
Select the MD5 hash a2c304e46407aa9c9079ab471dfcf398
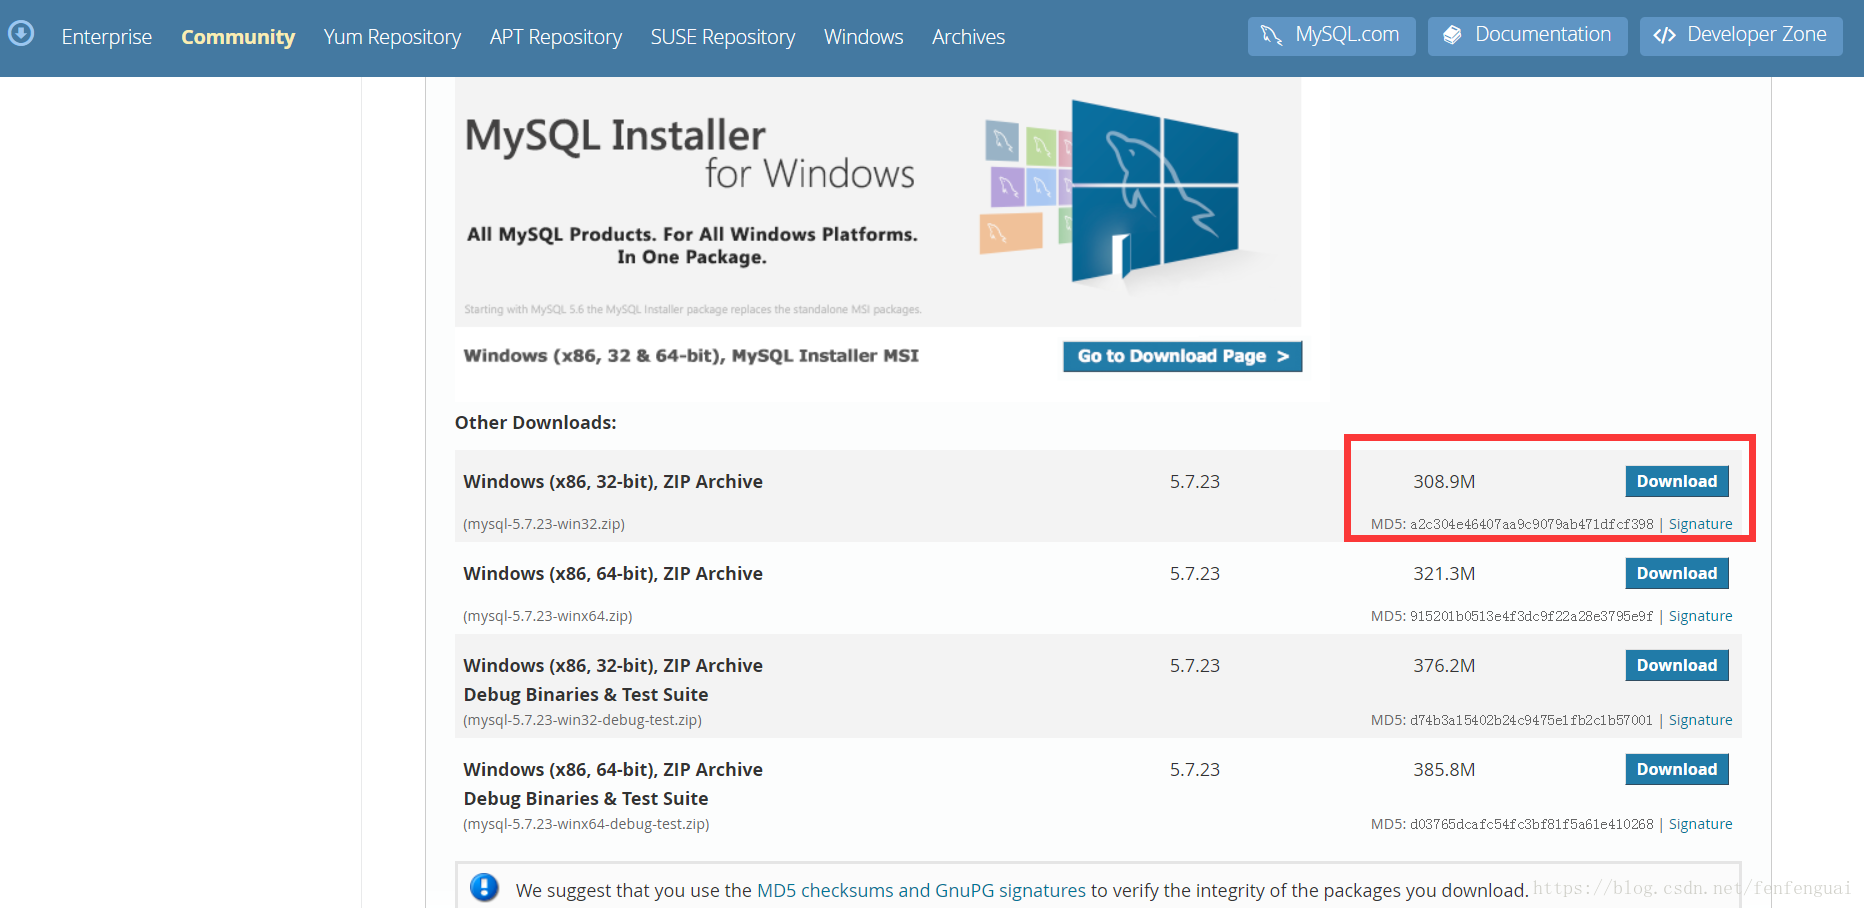1531,524
